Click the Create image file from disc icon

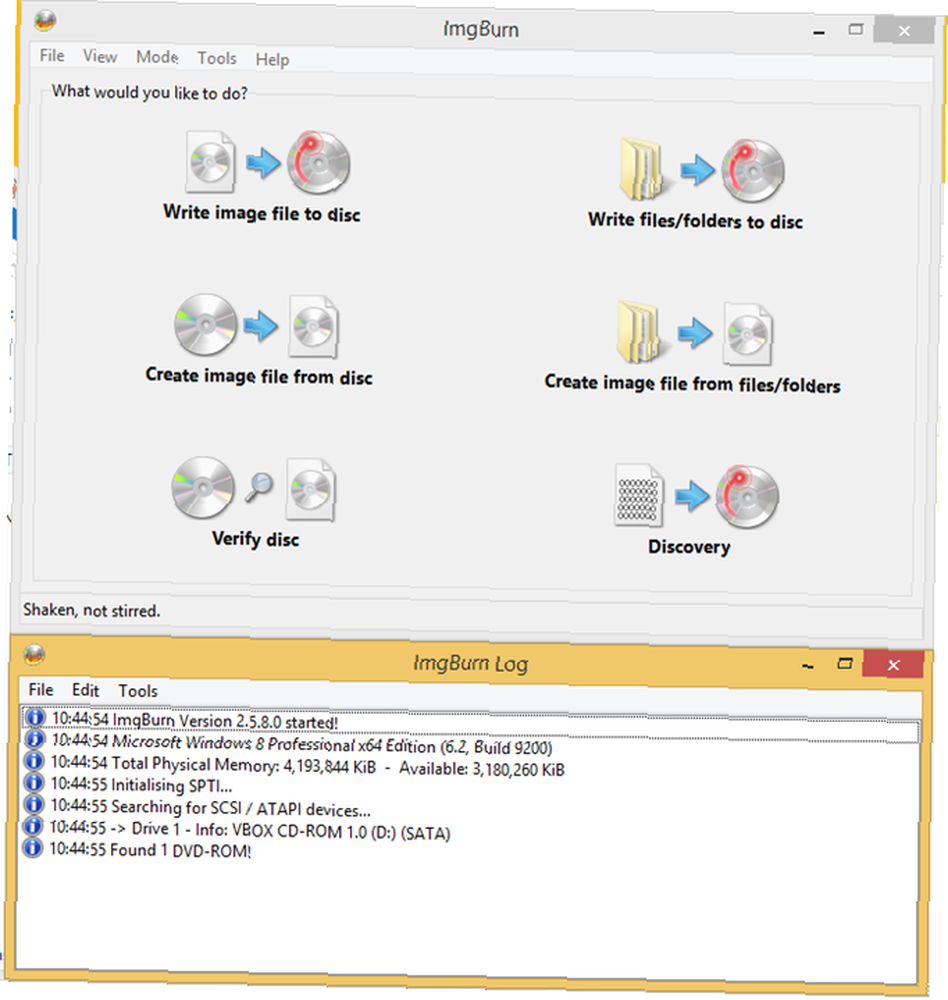256,326
